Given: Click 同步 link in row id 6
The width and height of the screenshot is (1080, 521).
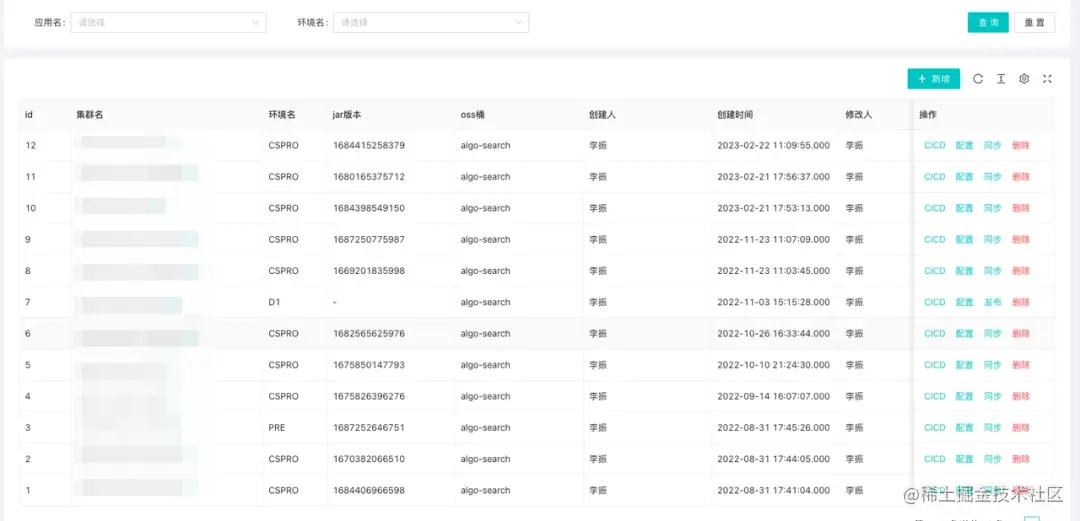Looking at the screenshot, I should (x=993, y=334).
